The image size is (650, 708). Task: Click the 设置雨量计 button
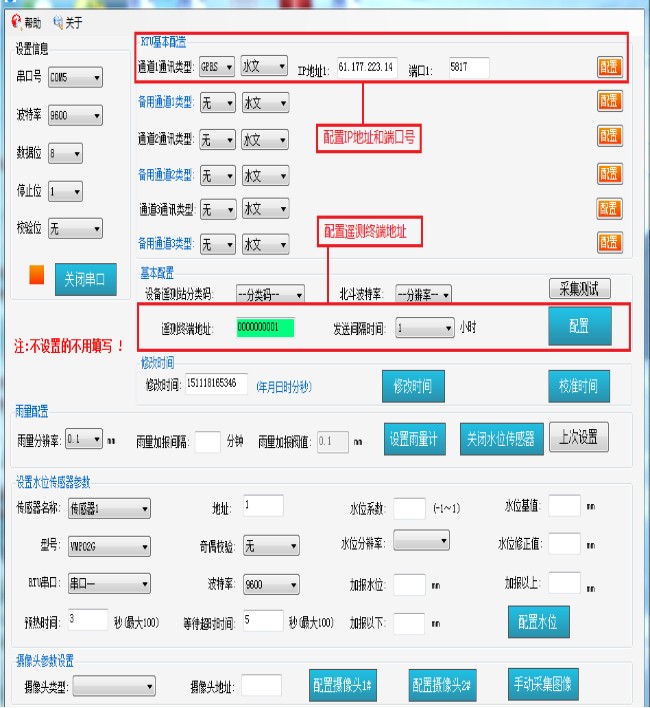415,439
